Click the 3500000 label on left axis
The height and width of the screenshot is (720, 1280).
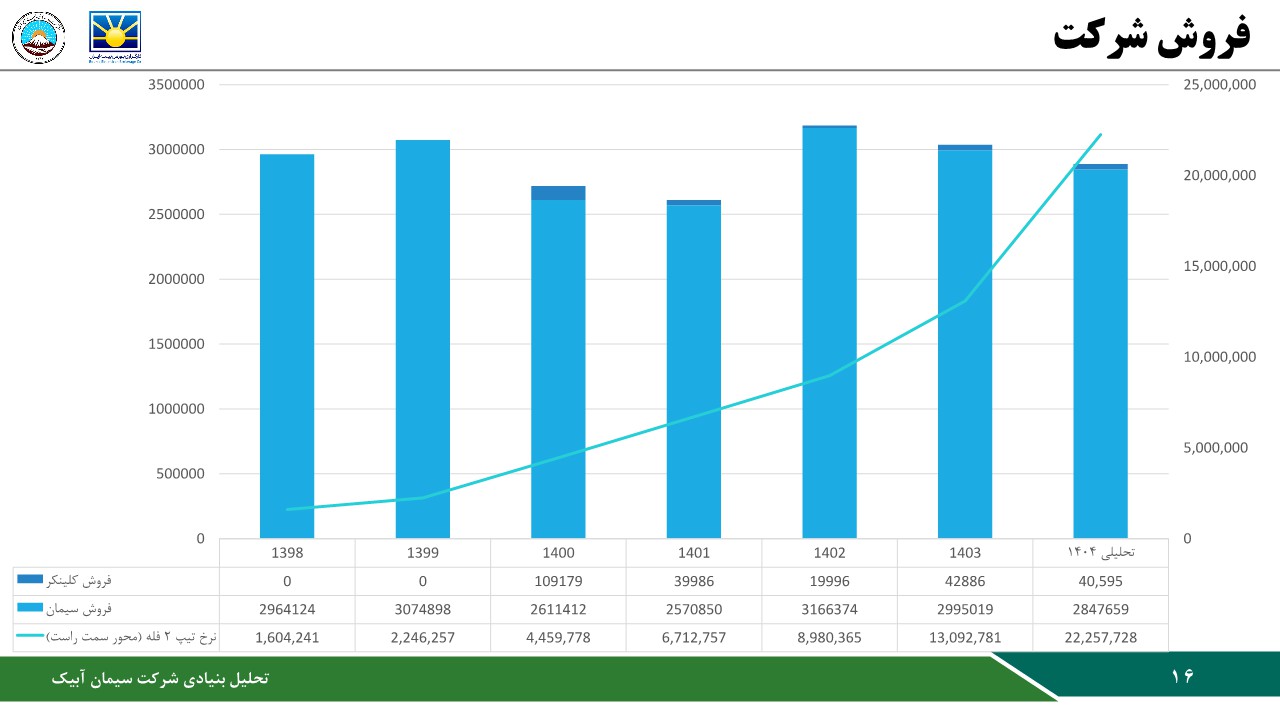[176, 85]
